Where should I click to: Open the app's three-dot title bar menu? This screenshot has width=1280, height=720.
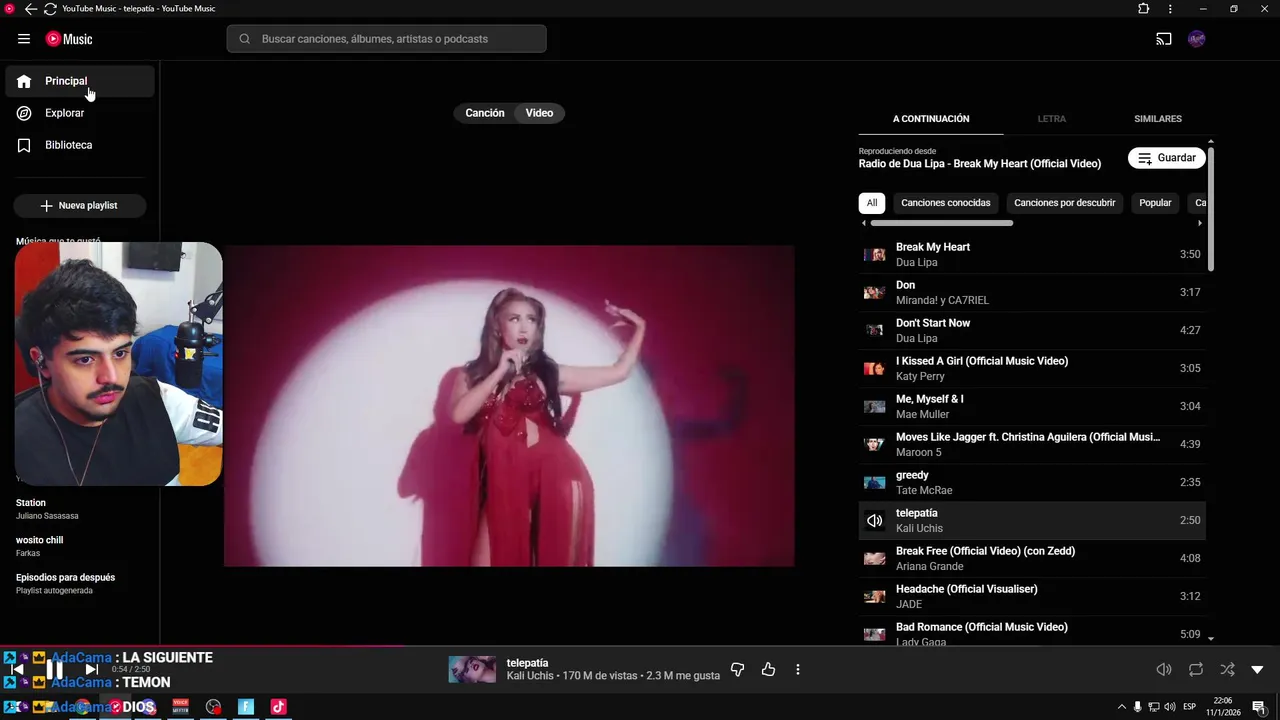tap(1170, 9)
